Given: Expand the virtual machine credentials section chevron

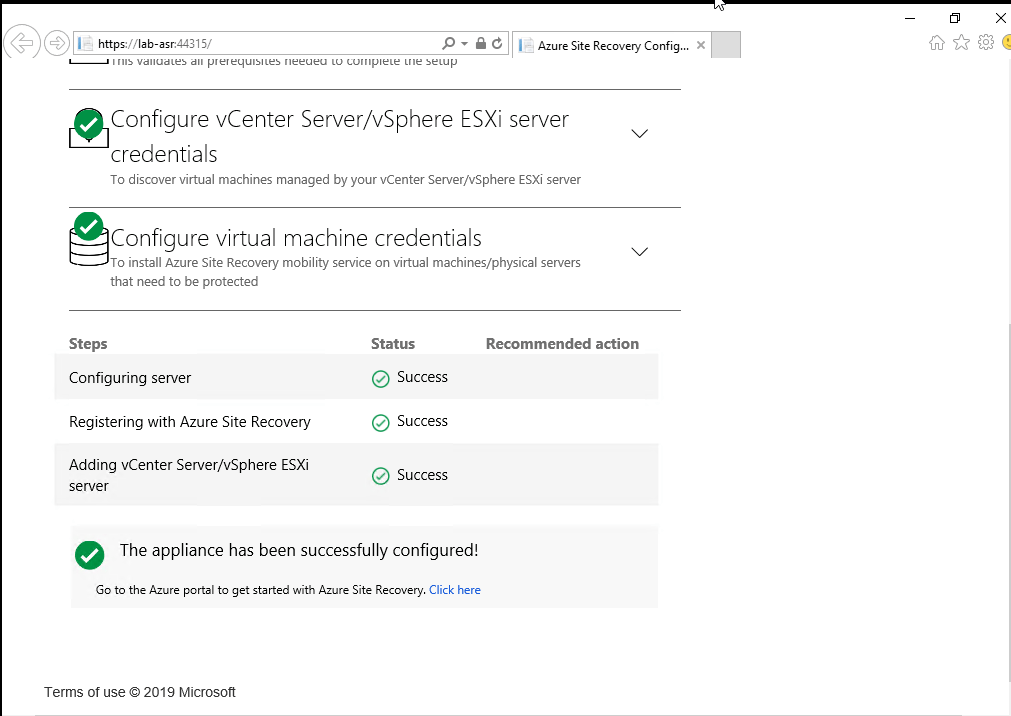Looking at the screenshot, I should 640,251.
